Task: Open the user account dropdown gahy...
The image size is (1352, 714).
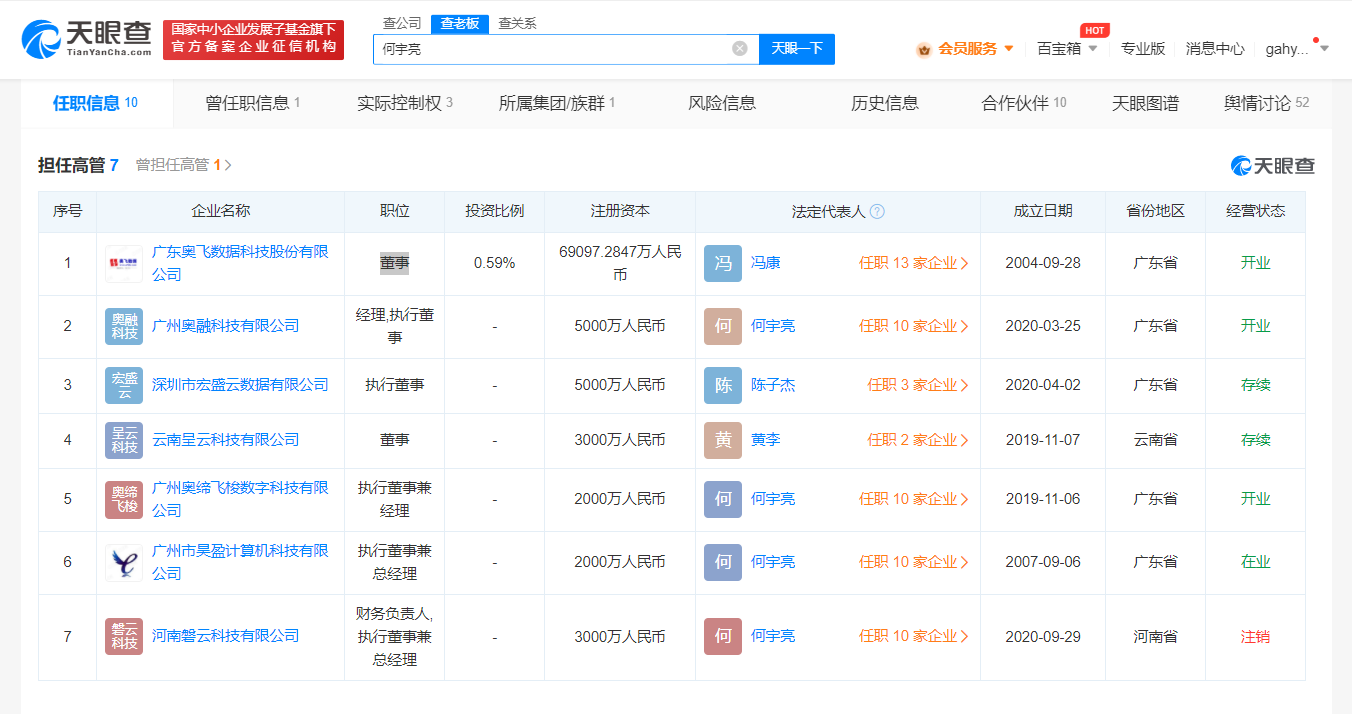Action: [x=1297, y=48]
